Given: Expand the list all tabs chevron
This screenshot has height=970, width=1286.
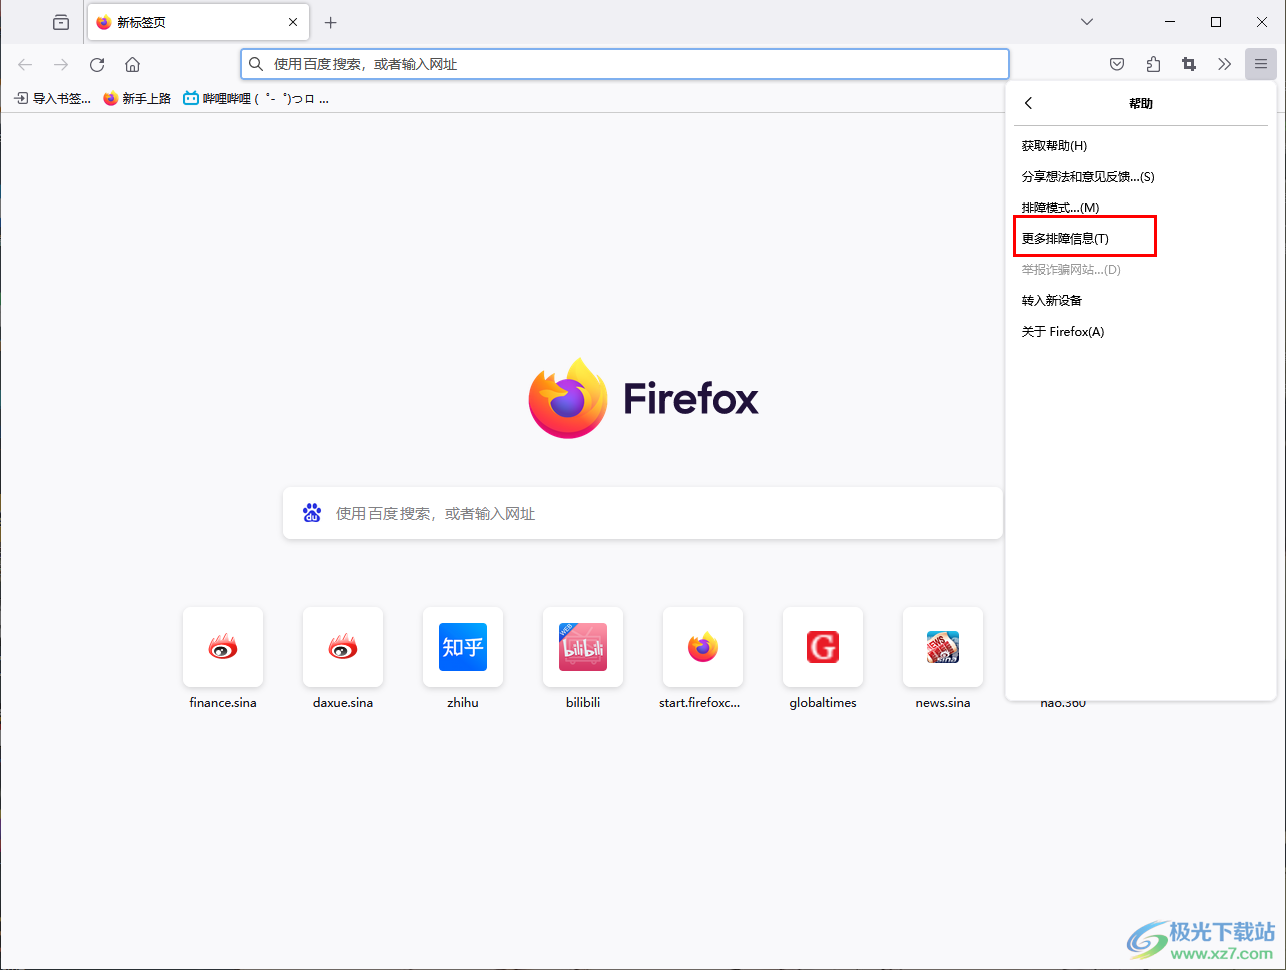Looking at the screenshot, I should (x=1087, y=22).
